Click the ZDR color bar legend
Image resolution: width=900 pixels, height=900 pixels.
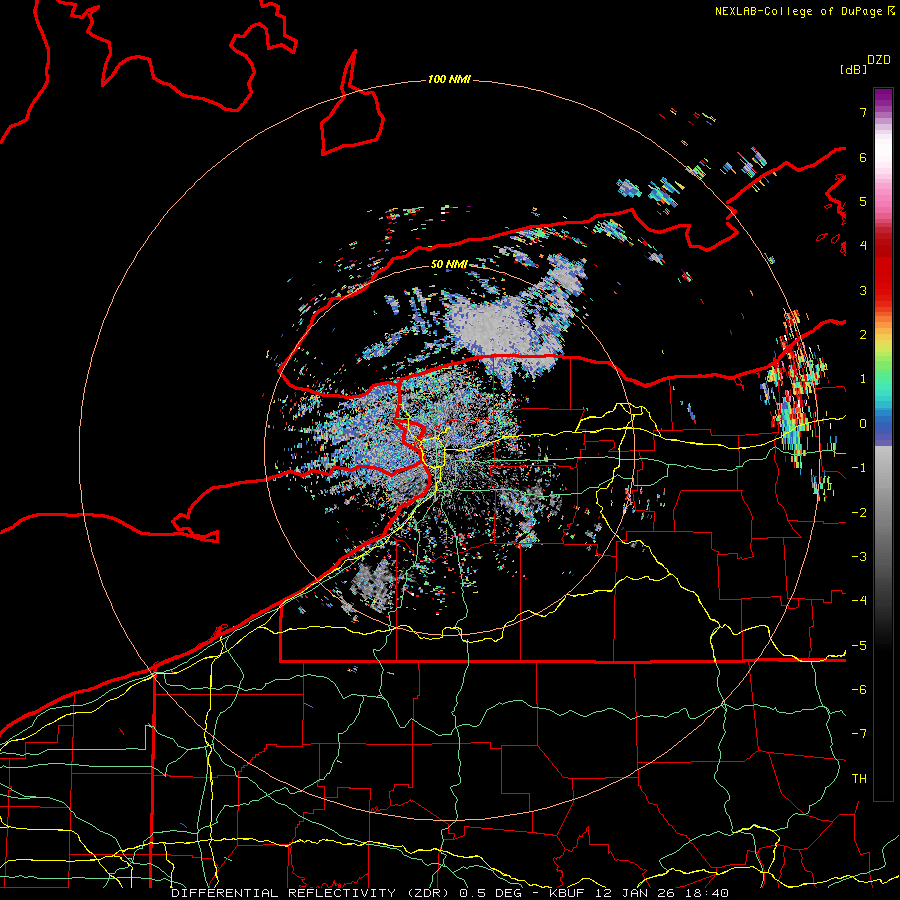tap(883, 444)
